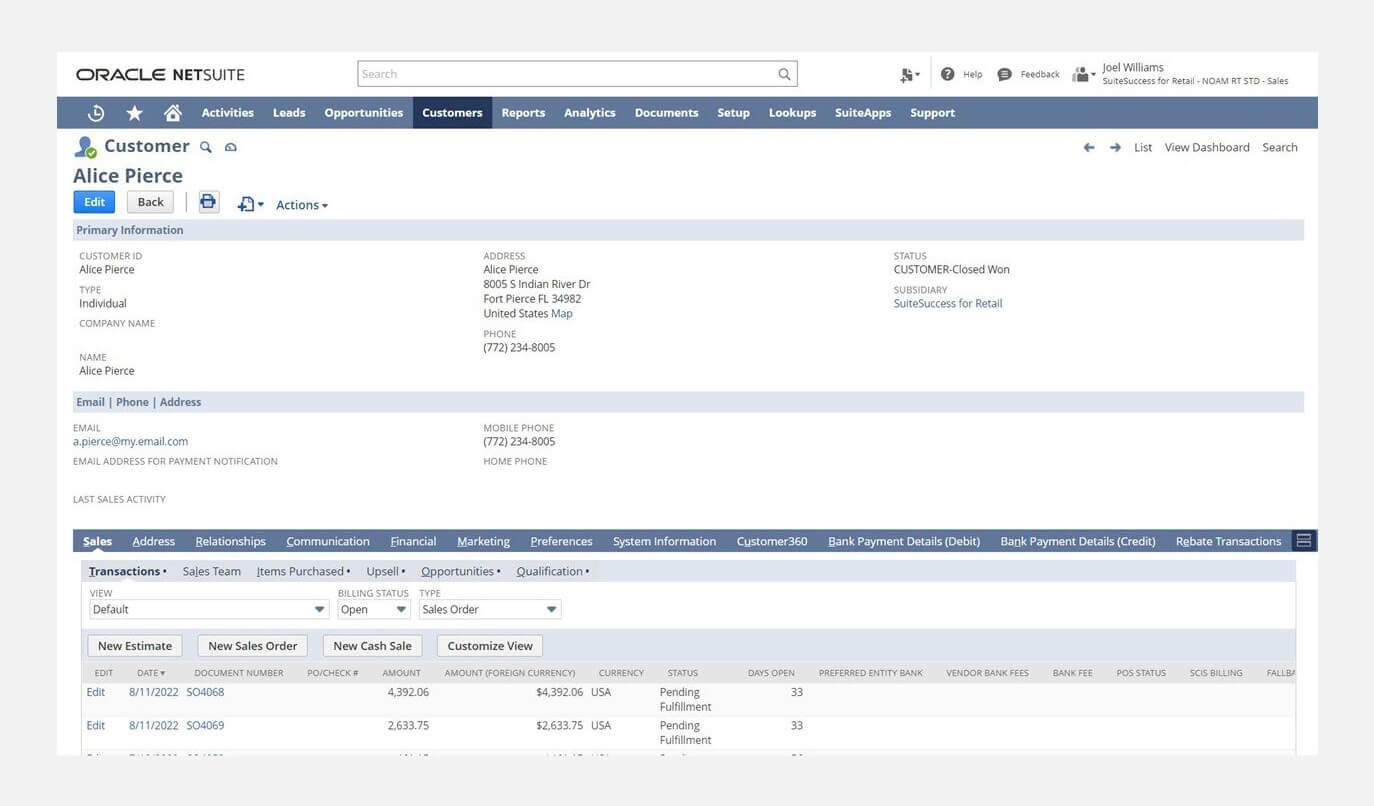Click the subtab layout icon at tab bar end
The image size is (1374, 806).
pos(1303,541)
